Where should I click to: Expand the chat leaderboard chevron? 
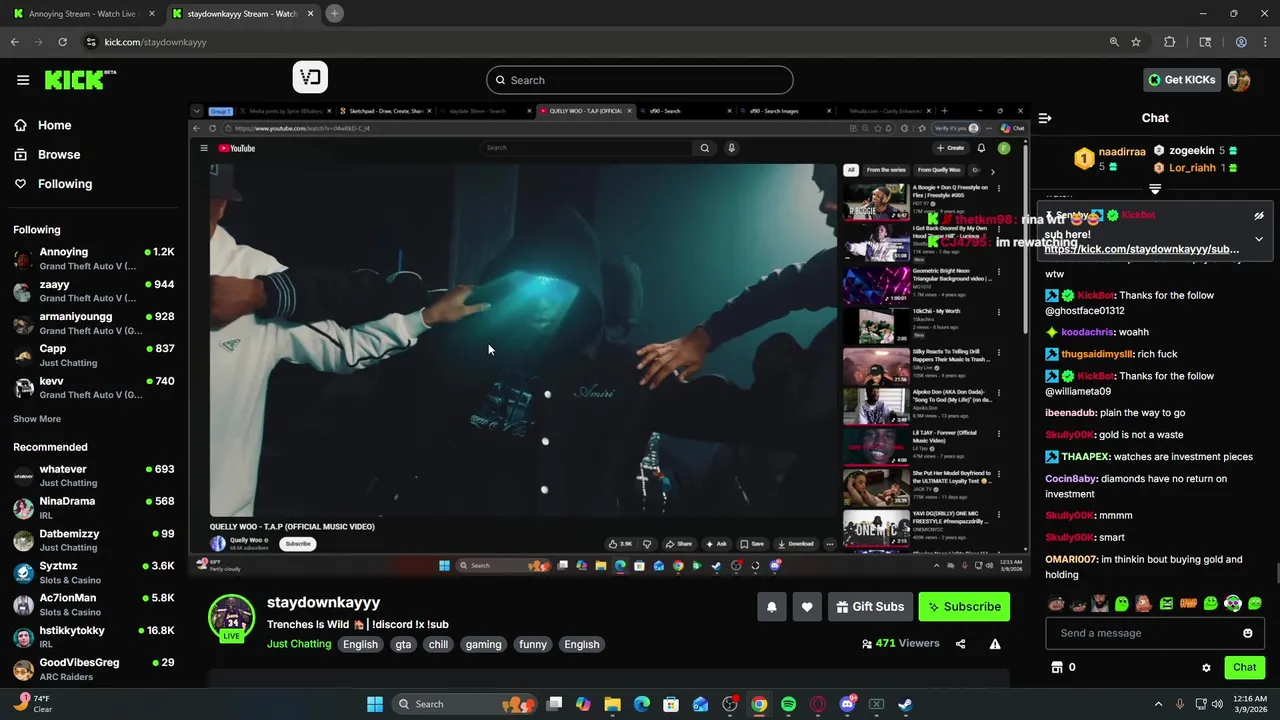click(x=1155, y=188)
